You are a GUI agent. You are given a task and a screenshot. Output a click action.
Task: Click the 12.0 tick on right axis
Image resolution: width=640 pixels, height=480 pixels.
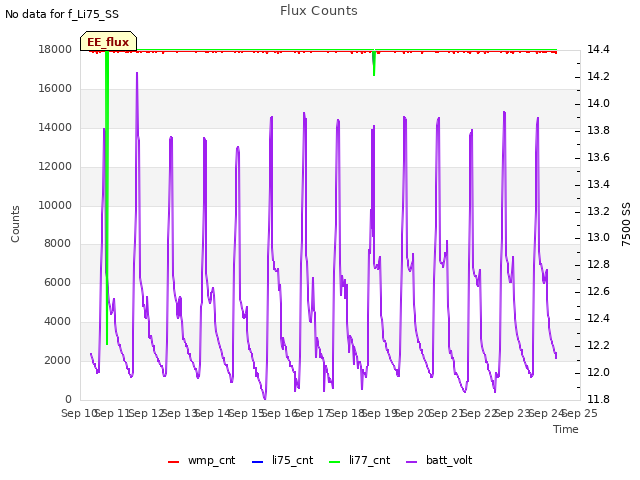(598, 372)
